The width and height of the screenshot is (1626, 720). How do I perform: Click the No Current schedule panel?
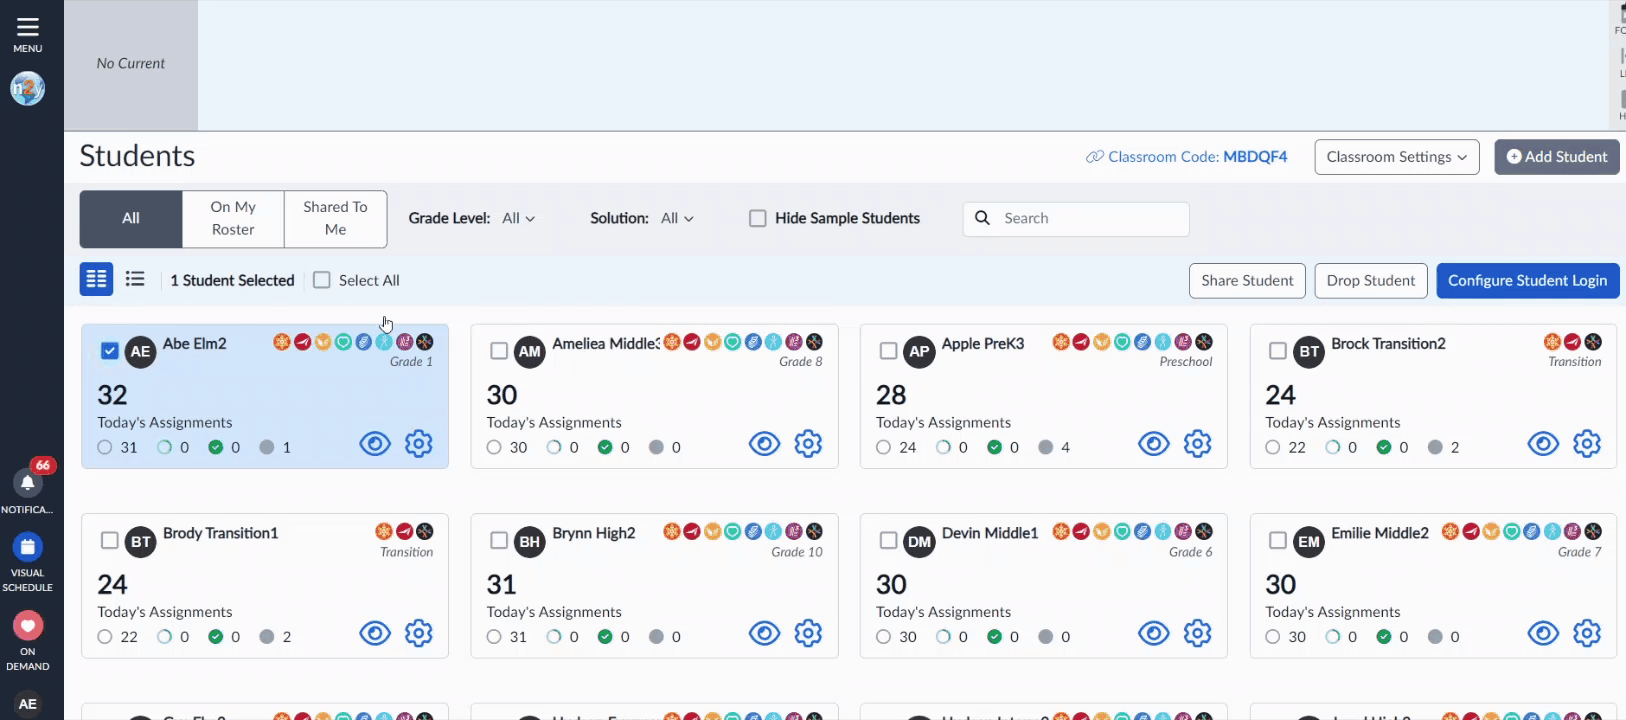(131, 65)
